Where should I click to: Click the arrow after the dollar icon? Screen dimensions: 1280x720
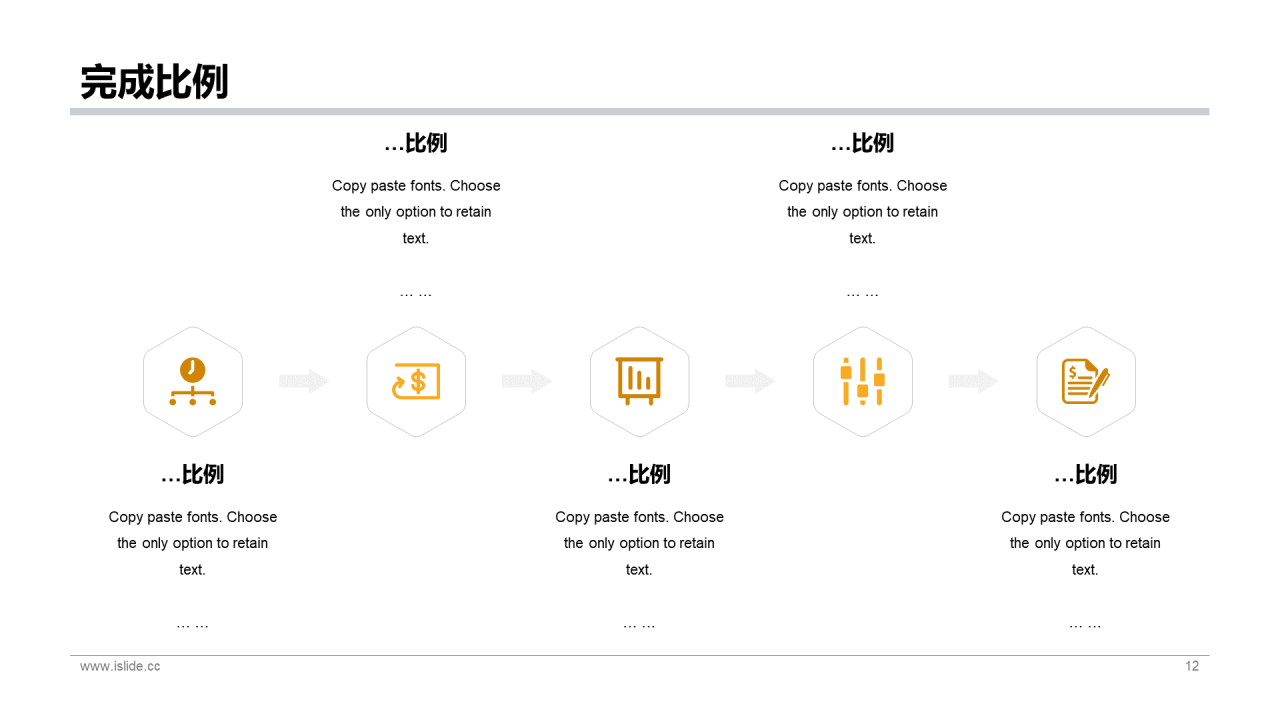(x=528, y=381)
